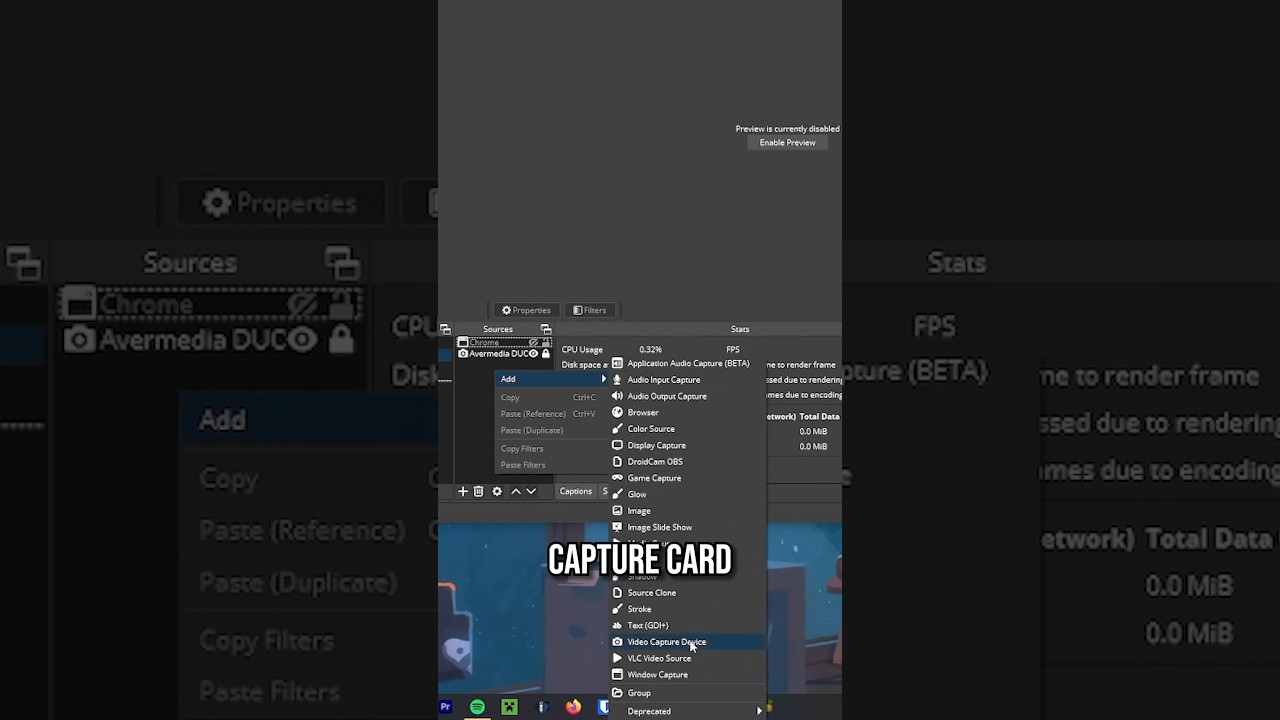
Task: Add a Display Capture source
Action: tap(688, 445)
